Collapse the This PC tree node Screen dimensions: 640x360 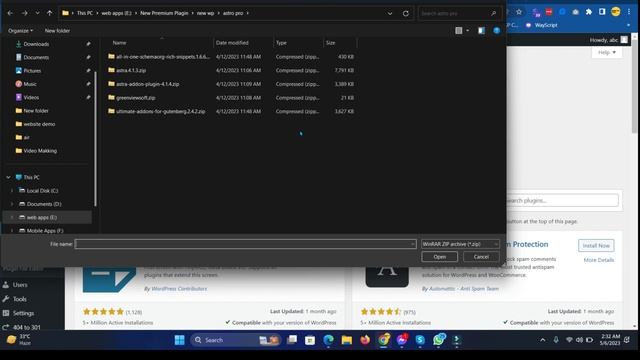9,177
